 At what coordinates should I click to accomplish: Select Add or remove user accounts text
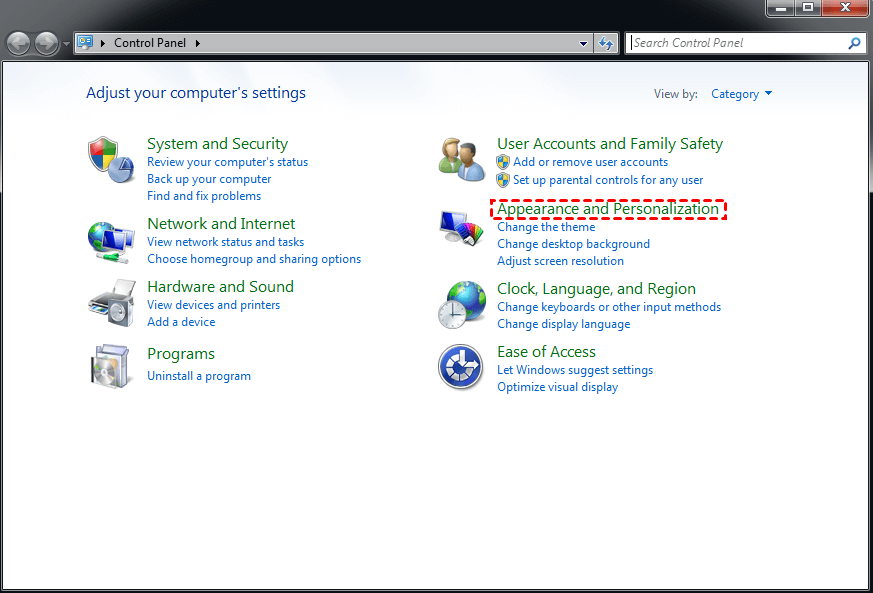coord(590,162)
